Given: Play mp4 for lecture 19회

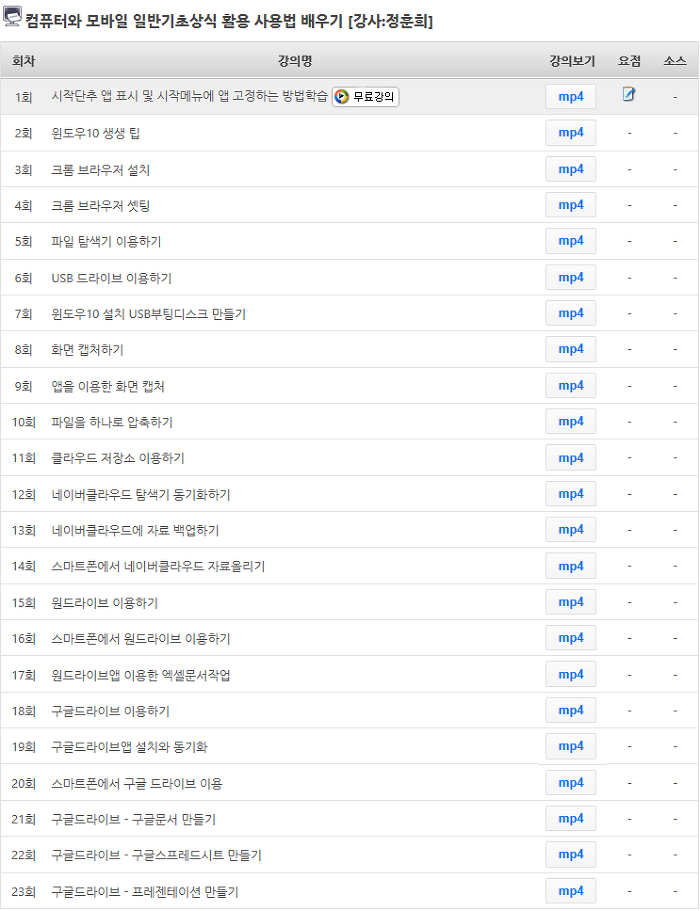Looking at the screenshot, I should (570, 747).
